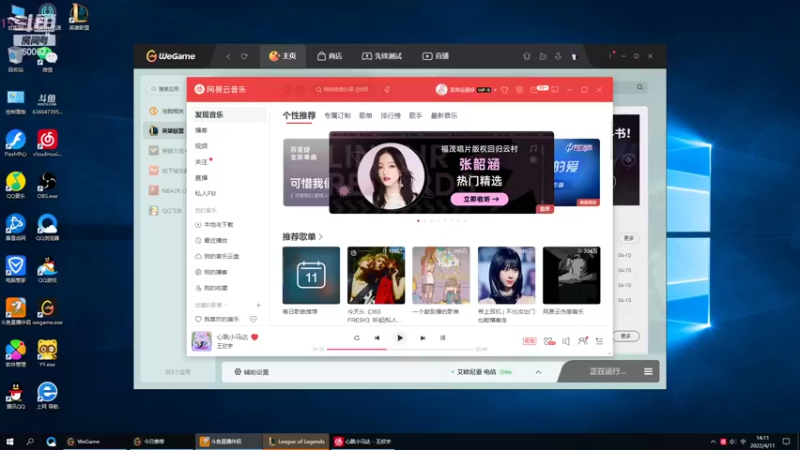
Task: Click the play button
Action: (x=399, y=338)
